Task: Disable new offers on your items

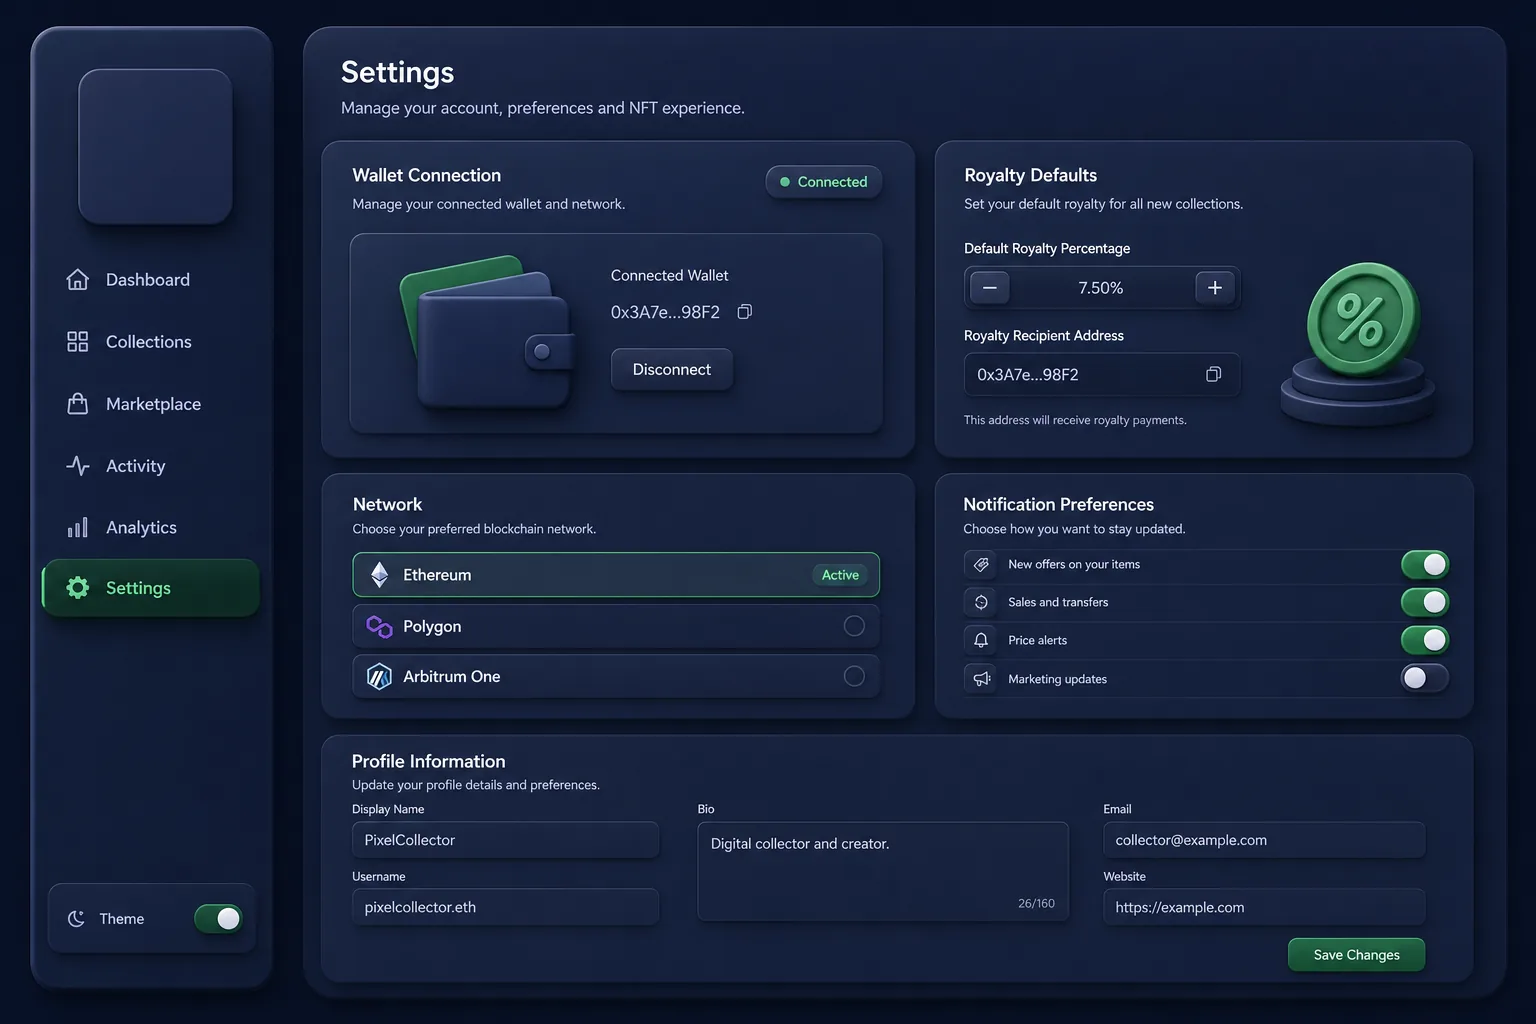Action: coord(1425,564)
